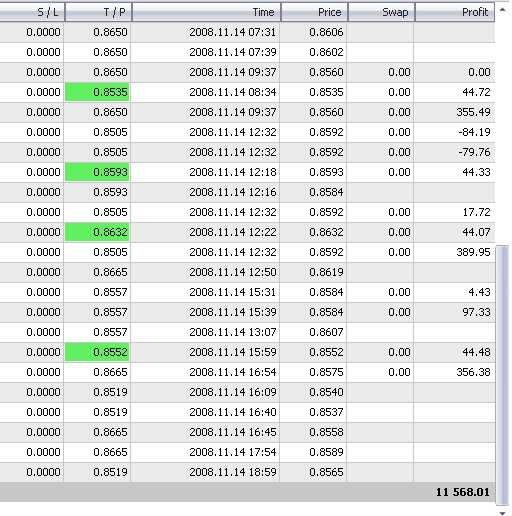Click the price value 0.8589
The width and height of the screenshot is (512, 516).
(326, 452)
